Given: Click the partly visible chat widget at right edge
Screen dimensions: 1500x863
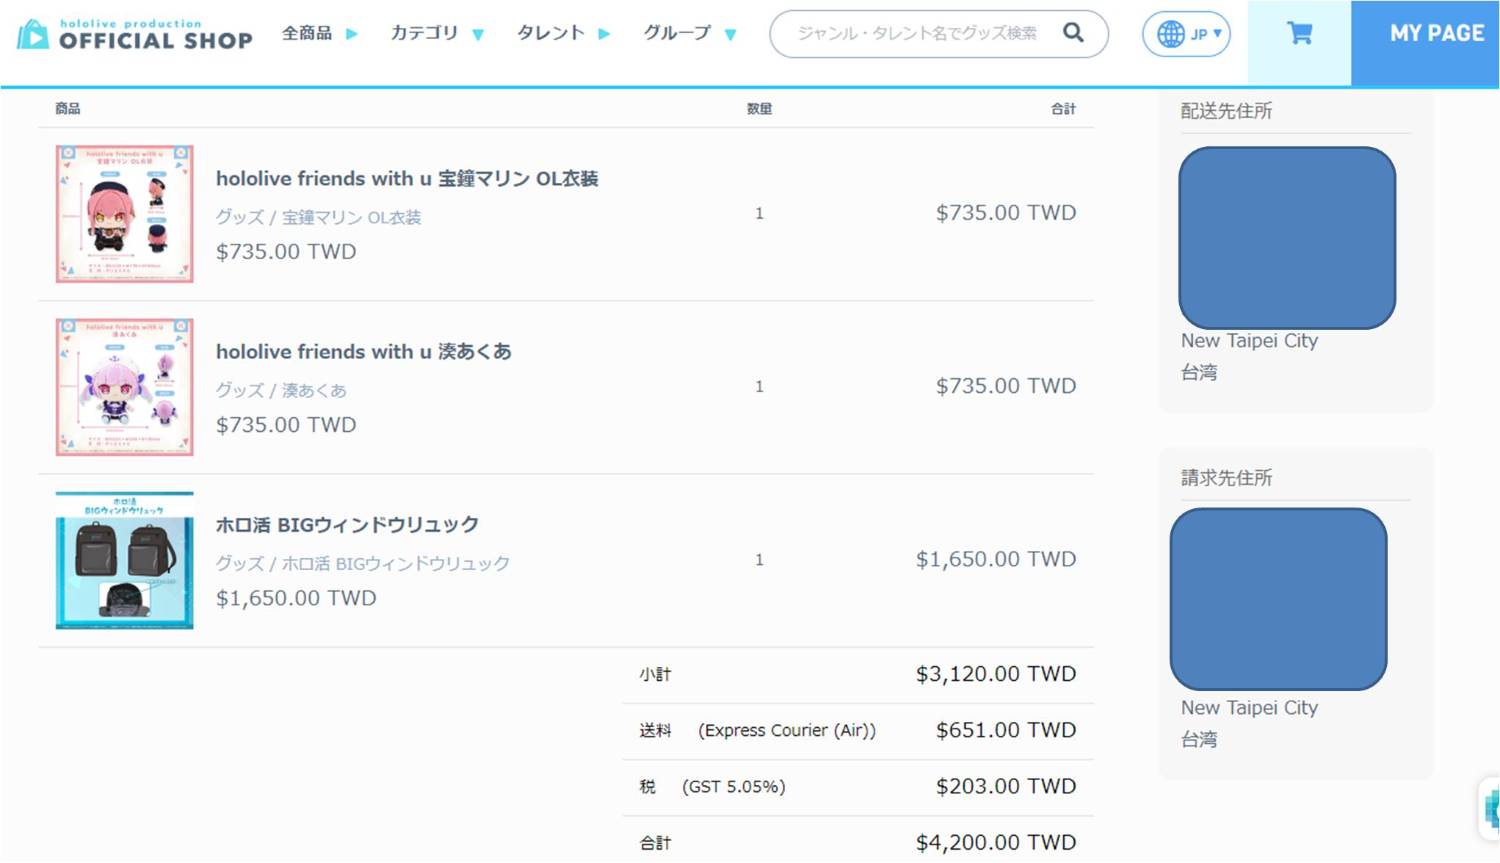Looking at the screenshot, I should point(1490,808).
